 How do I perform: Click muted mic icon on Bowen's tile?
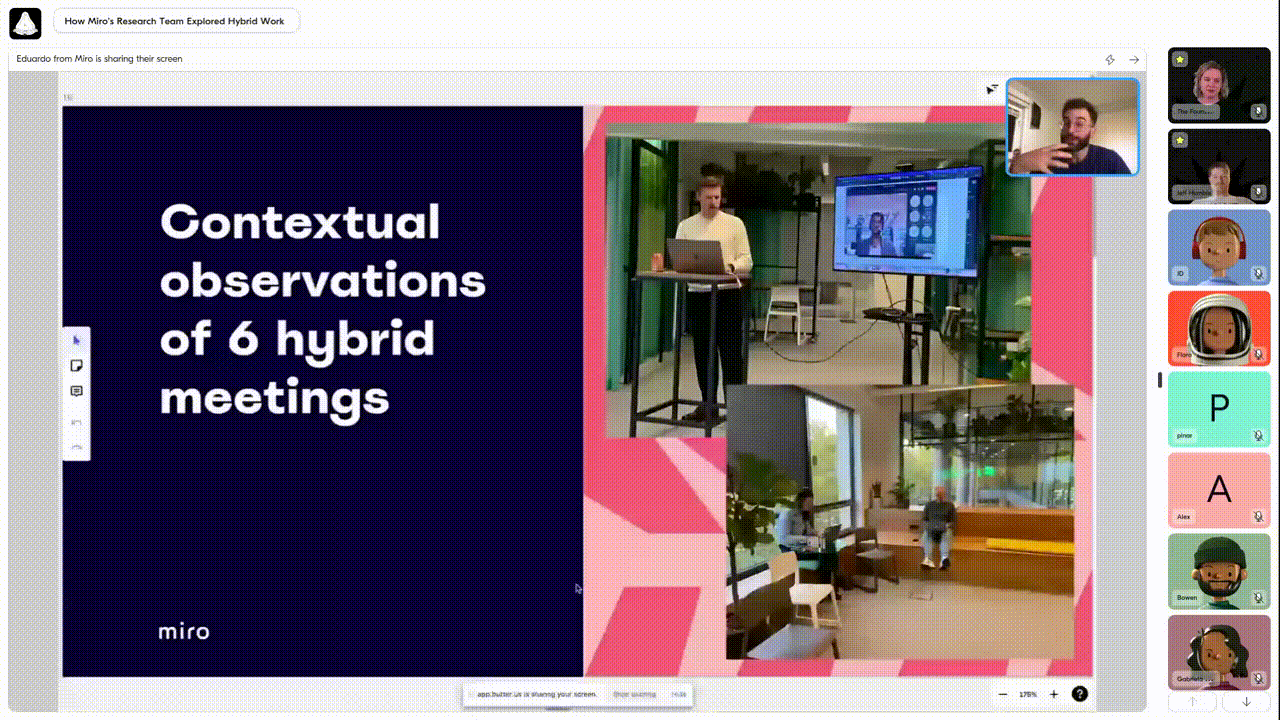click(x=1258, y=597)
